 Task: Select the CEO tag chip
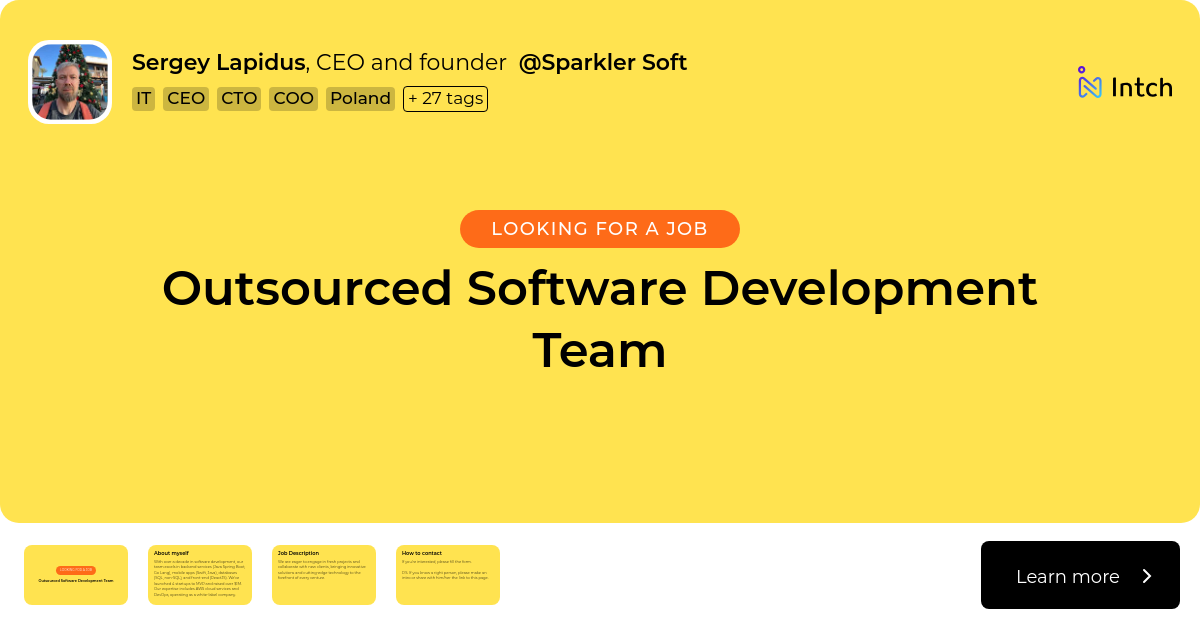point(186,99)
